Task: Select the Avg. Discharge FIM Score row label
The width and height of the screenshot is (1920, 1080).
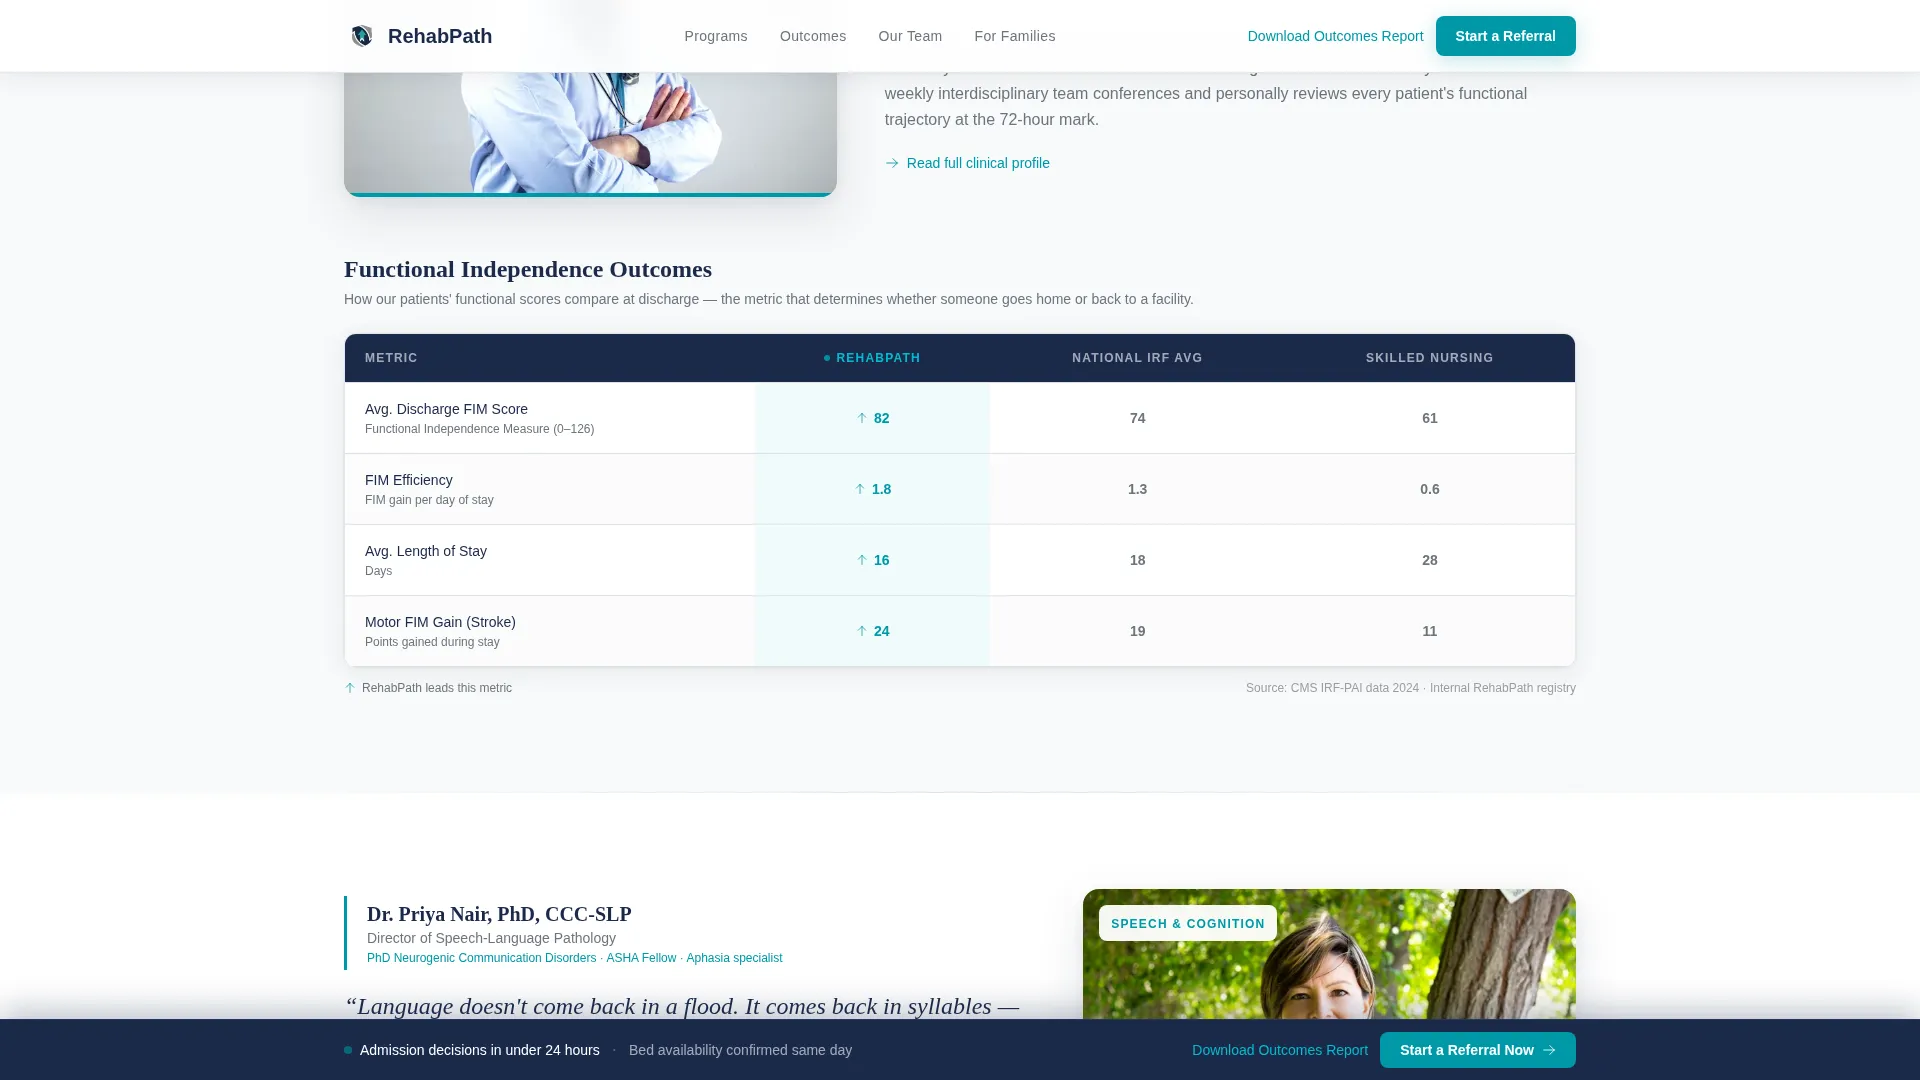Action: pyautogui.click(x=446, y=409)
